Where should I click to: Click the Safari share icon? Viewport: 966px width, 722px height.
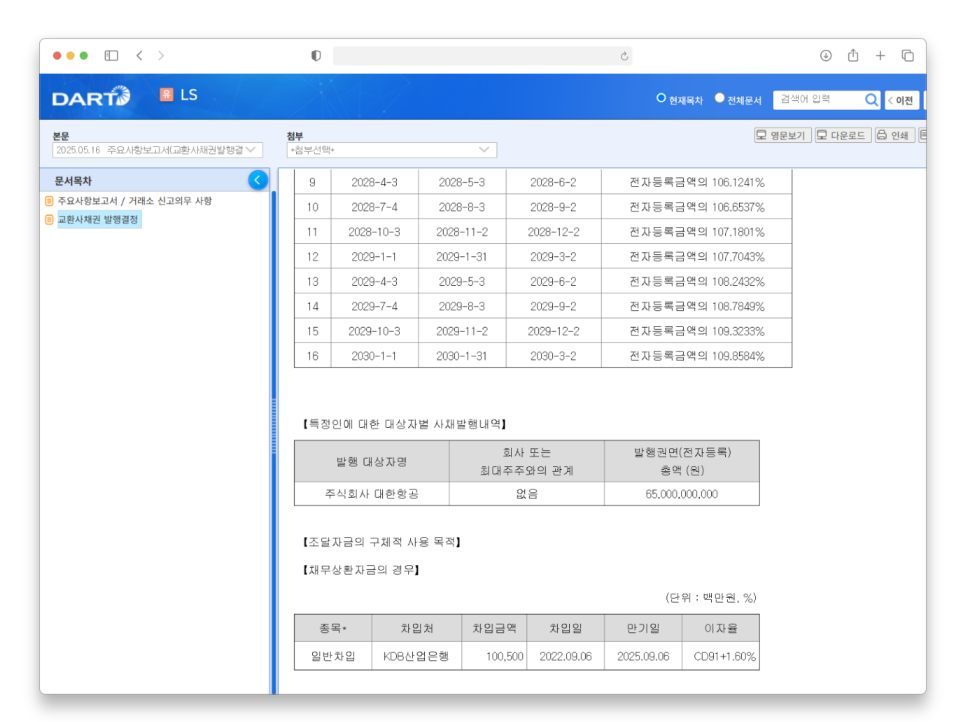[x=853, y=55]
